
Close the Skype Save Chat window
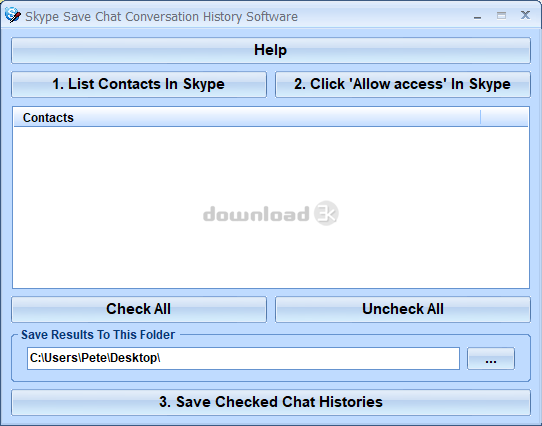click(x=525, y=15)
